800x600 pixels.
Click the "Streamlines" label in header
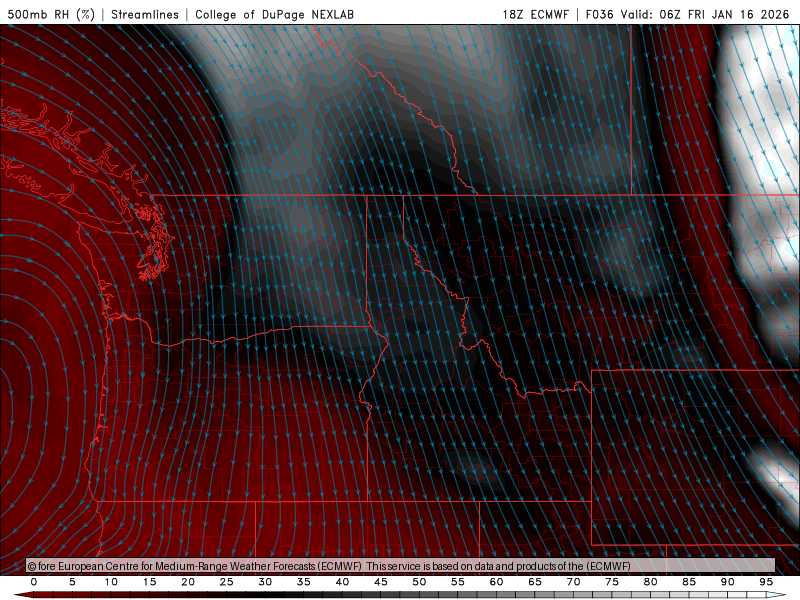(145, 14)
